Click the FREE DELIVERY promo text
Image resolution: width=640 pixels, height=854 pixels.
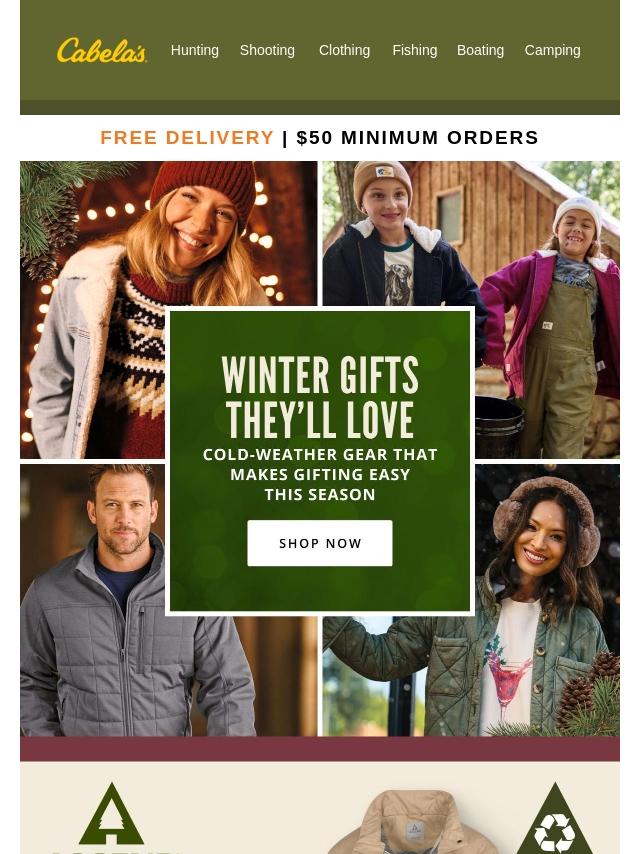point(187,137)
